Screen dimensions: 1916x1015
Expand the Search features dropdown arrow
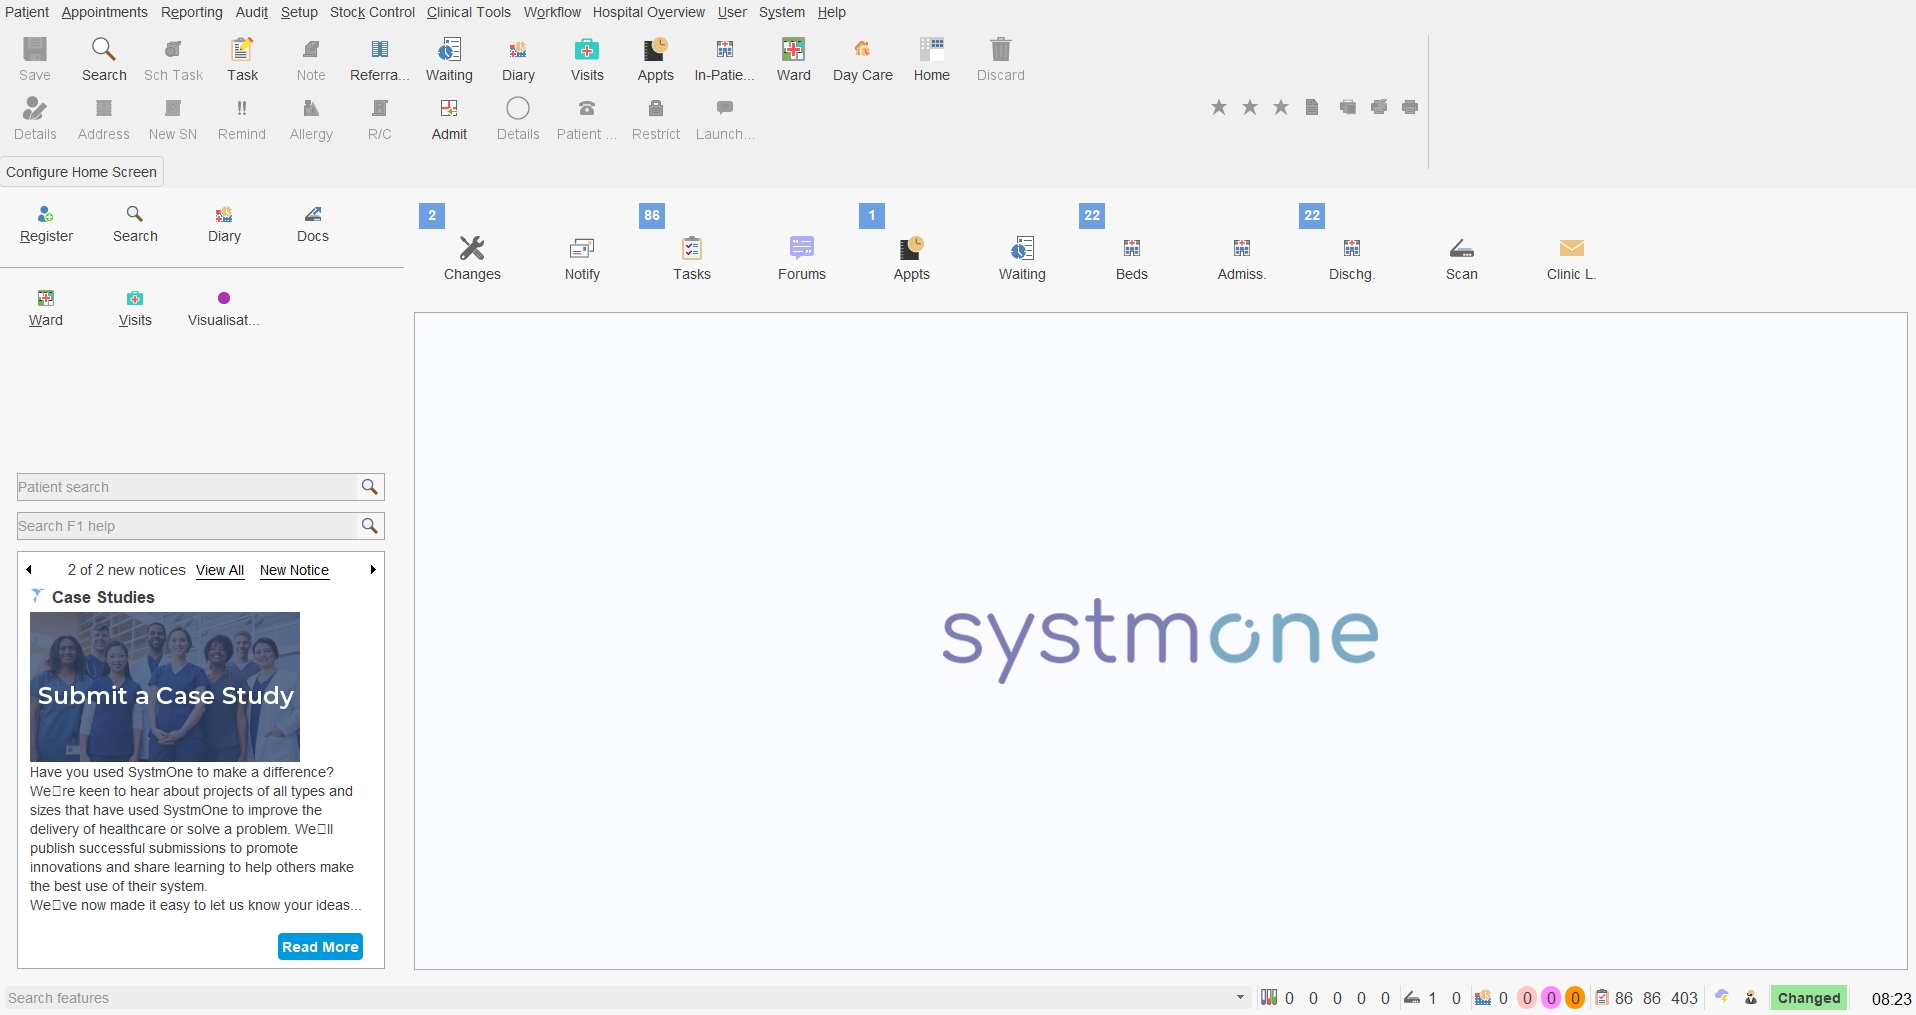coord(1240,997)
